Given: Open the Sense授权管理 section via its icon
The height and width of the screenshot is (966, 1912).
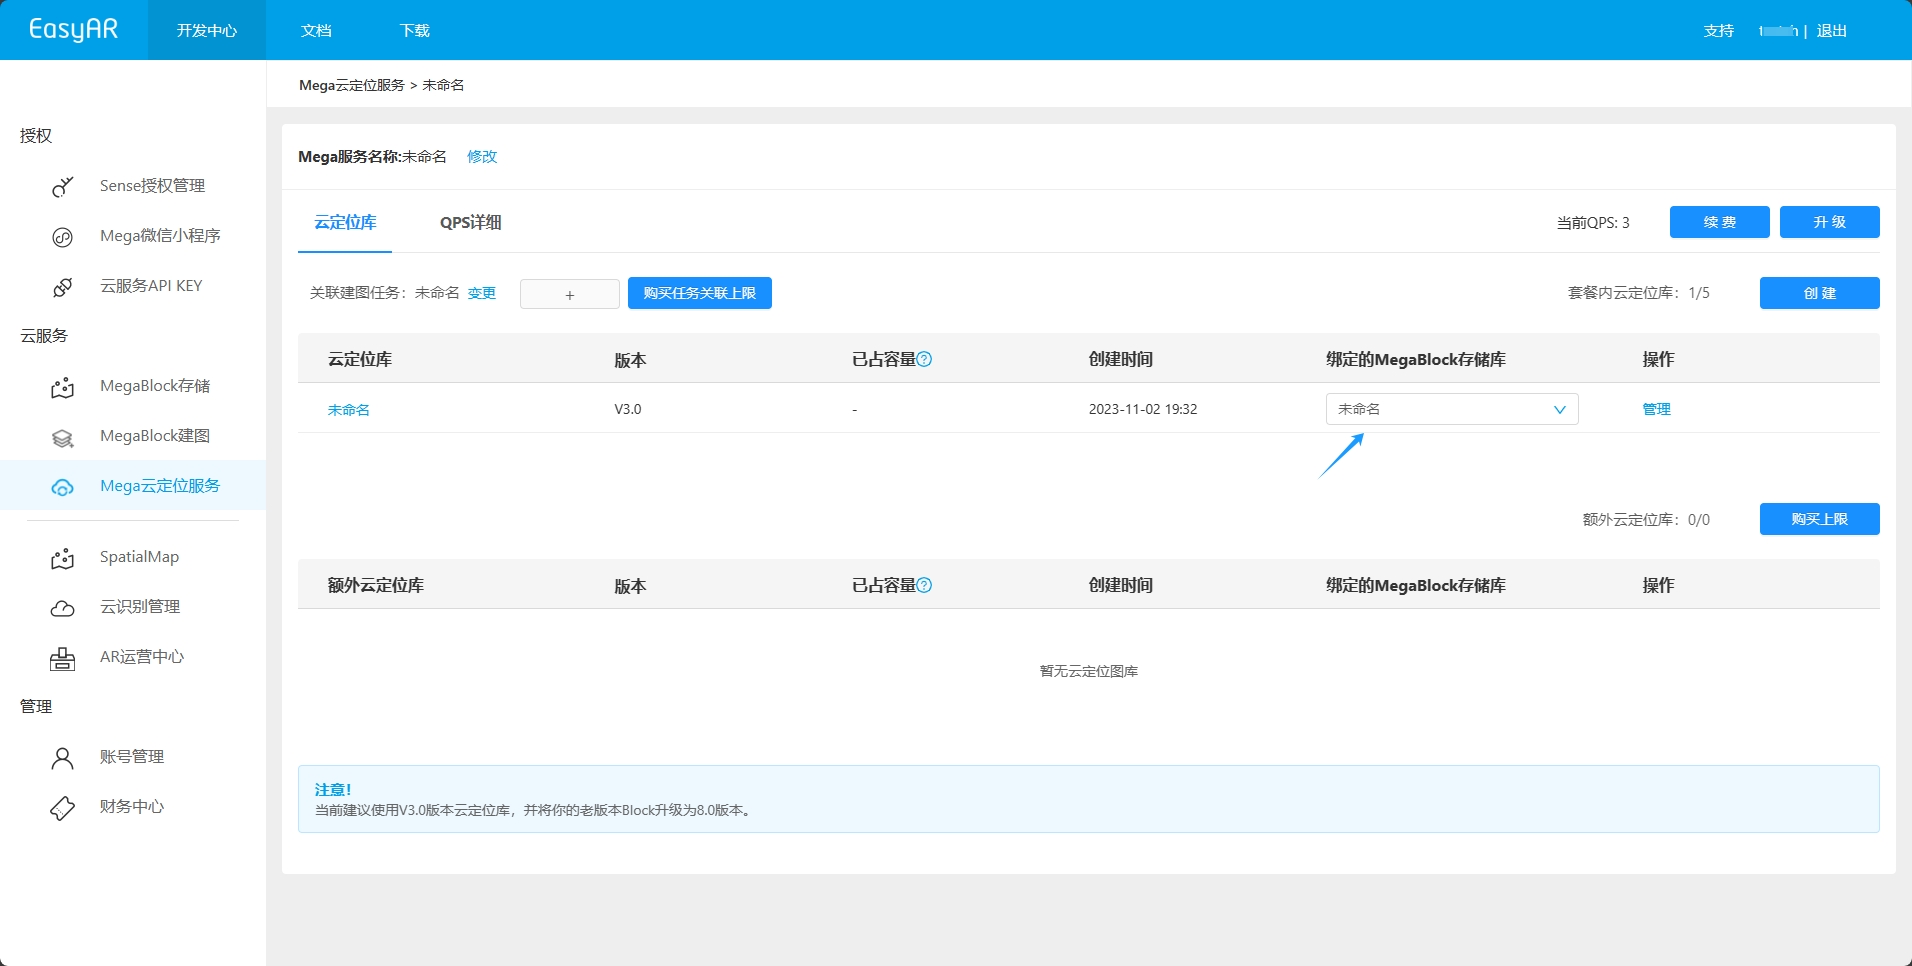Looking at the screenshot, I should click(62, 186).
